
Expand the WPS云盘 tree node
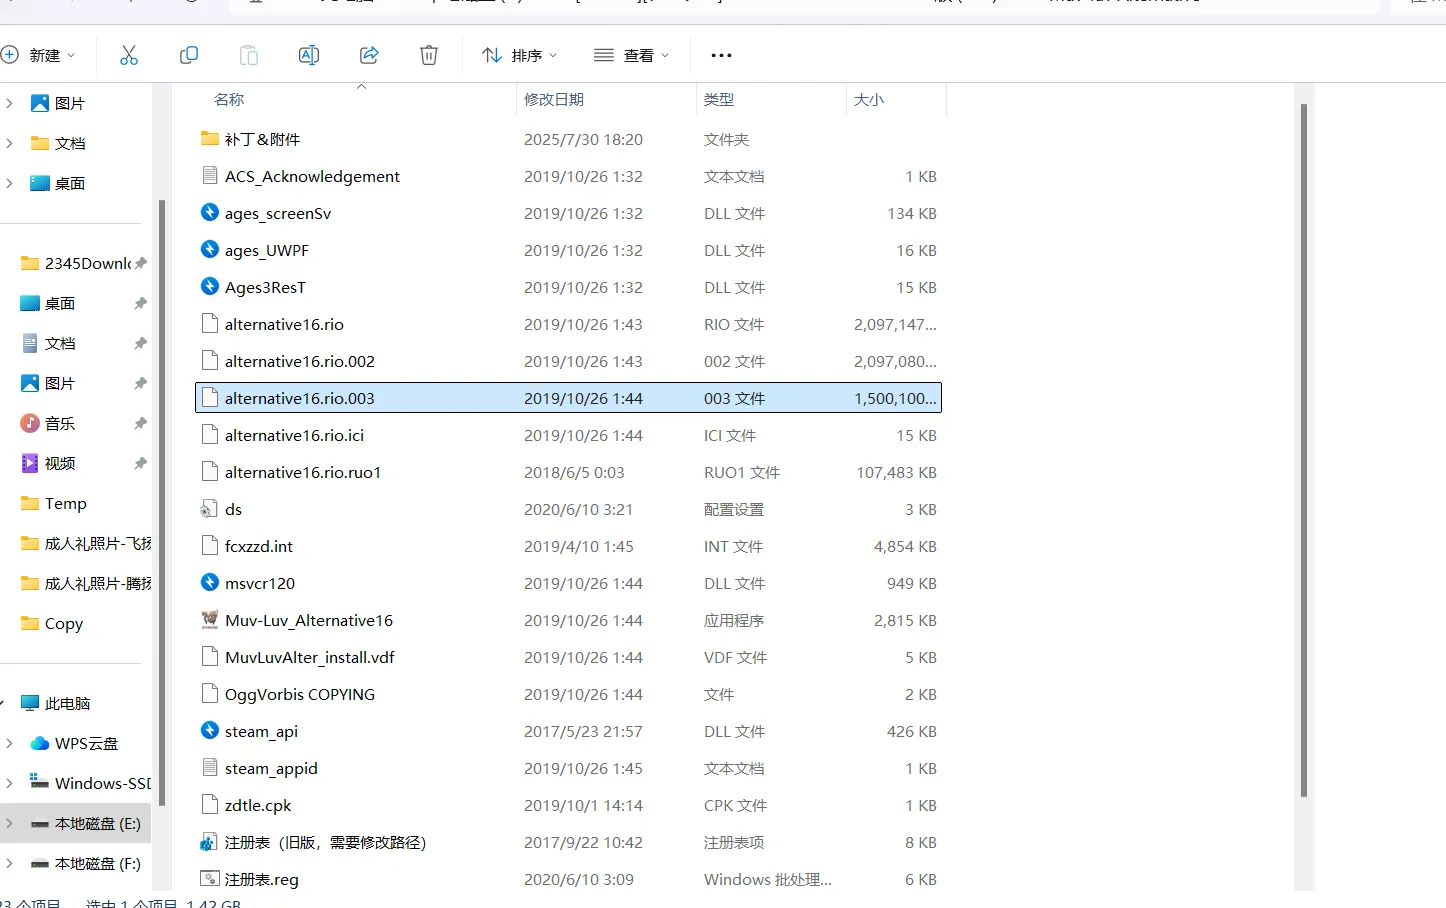(10, 743)
